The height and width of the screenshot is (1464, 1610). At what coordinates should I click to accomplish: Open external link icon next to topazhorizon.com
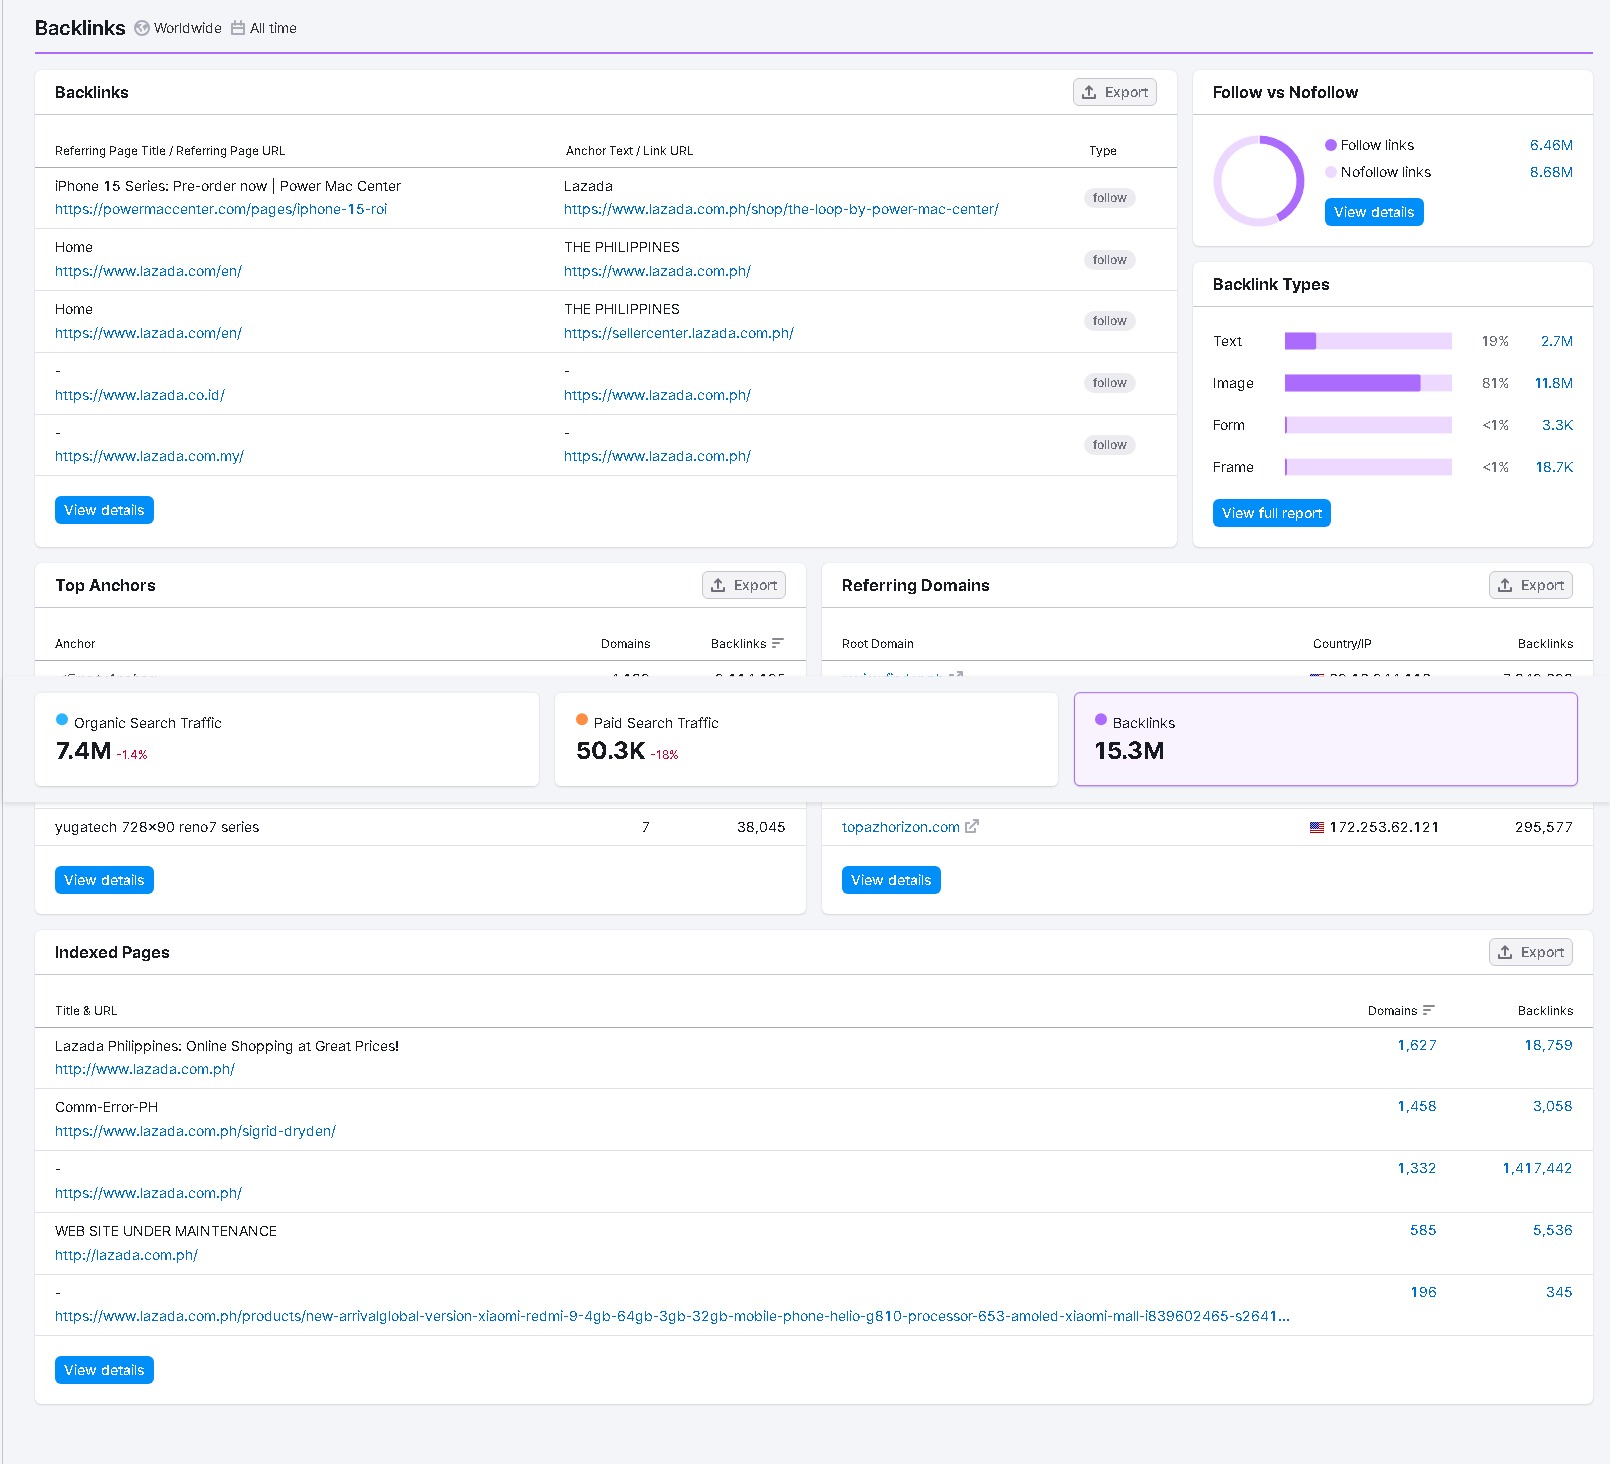click(972, 826)
